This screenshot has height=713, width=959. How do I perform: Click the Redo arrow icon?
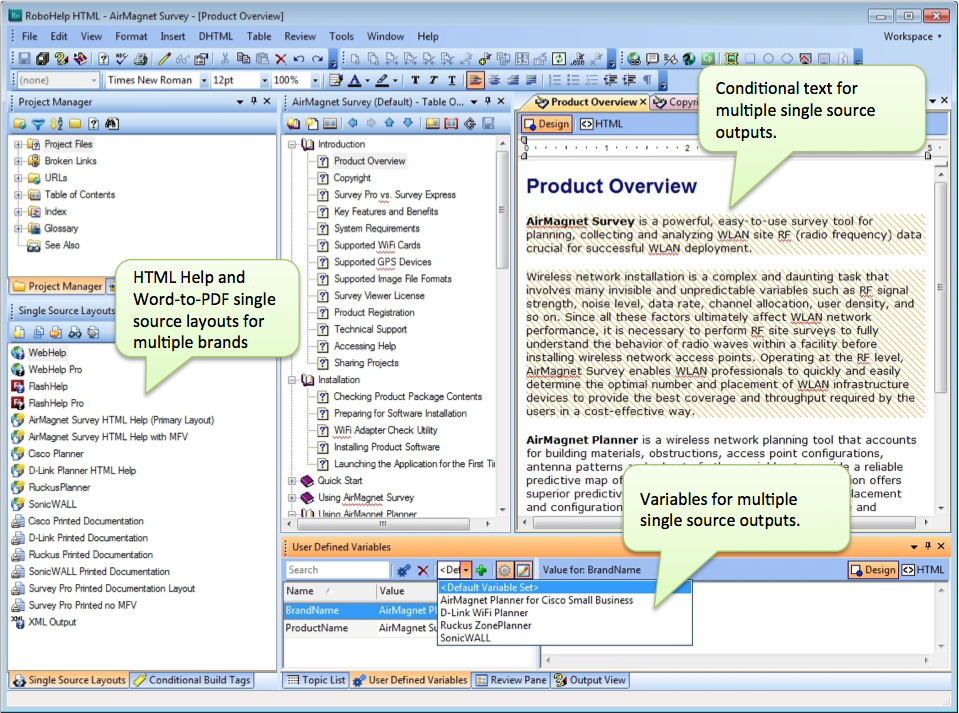(x=317, y=59)
